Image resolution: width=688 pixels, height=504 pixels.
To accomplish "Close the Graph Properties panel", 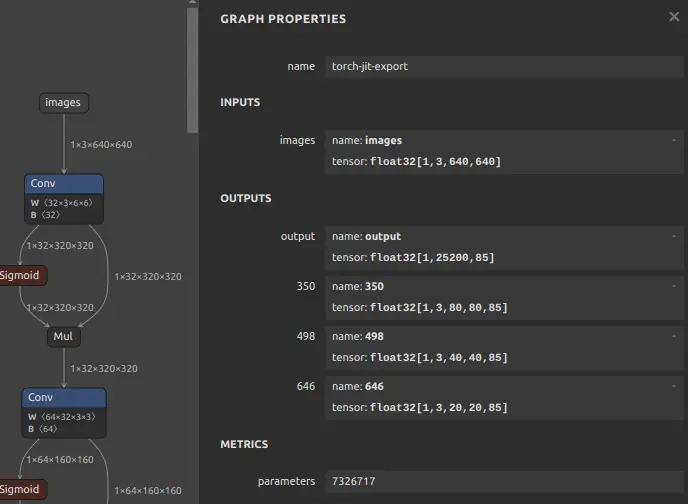I will tap(674, 17).
